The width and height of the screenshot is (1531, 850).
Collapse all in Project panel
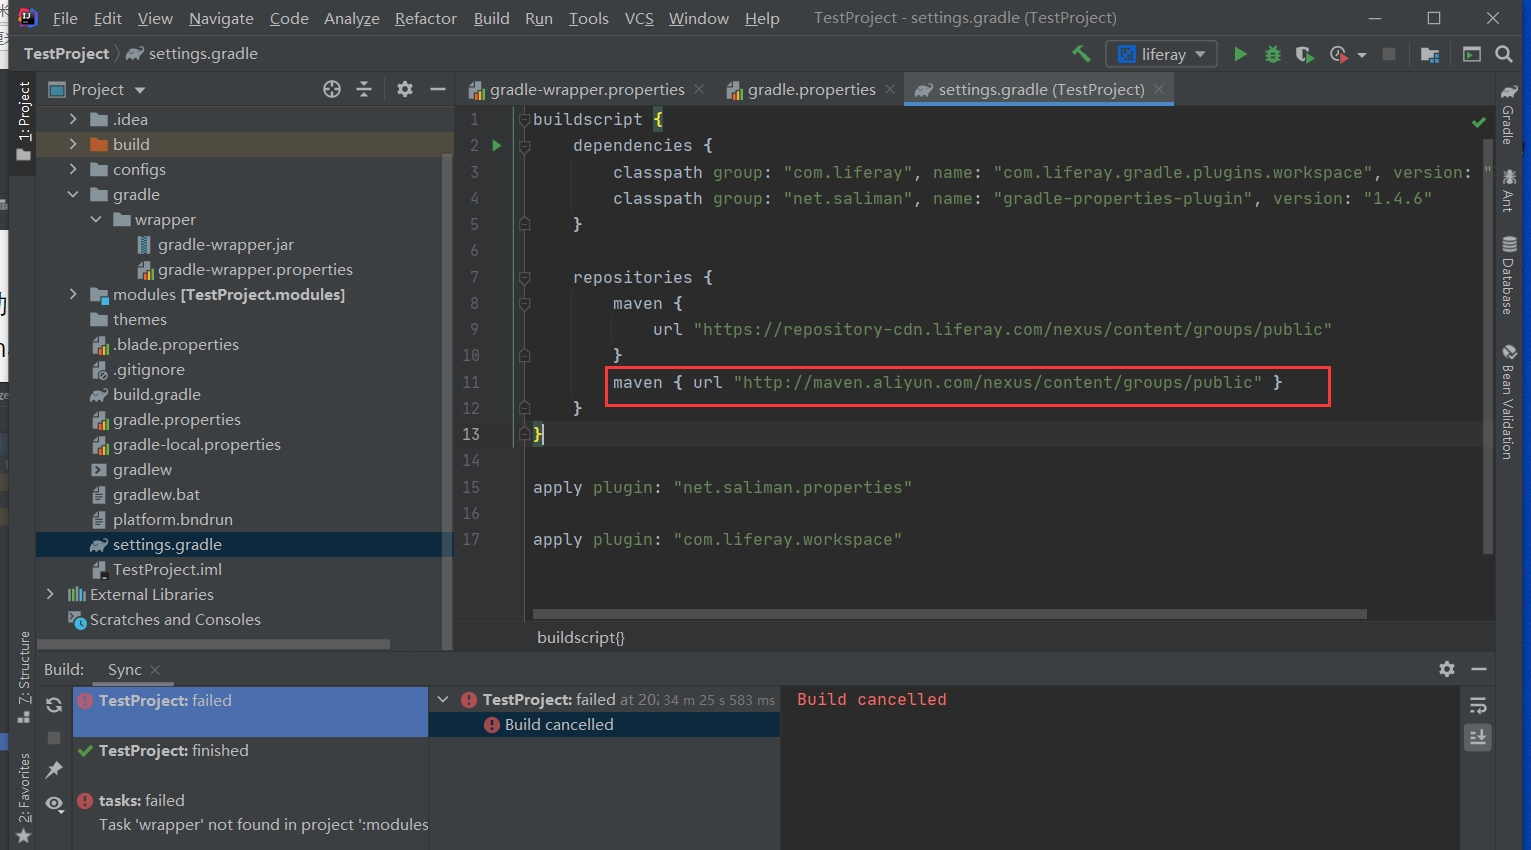(x=364, y=89)
